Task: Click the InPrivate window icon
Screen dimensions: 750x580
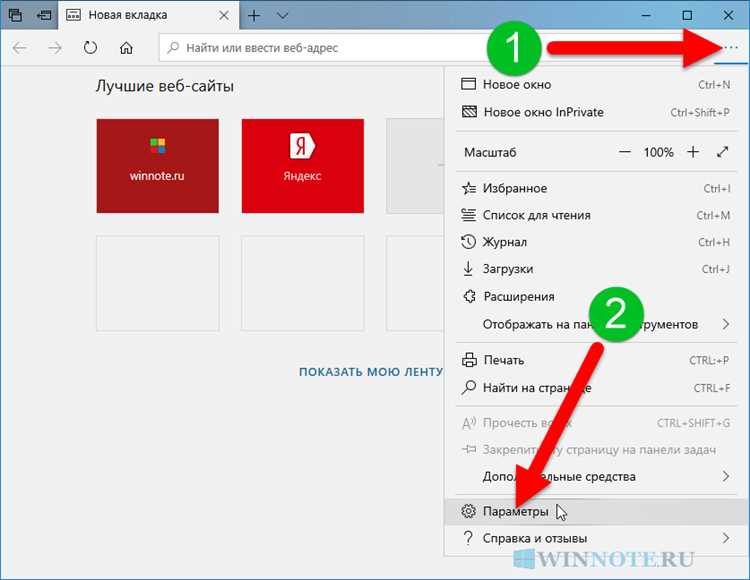Action: pyautogui.click(x=469, y=112)
